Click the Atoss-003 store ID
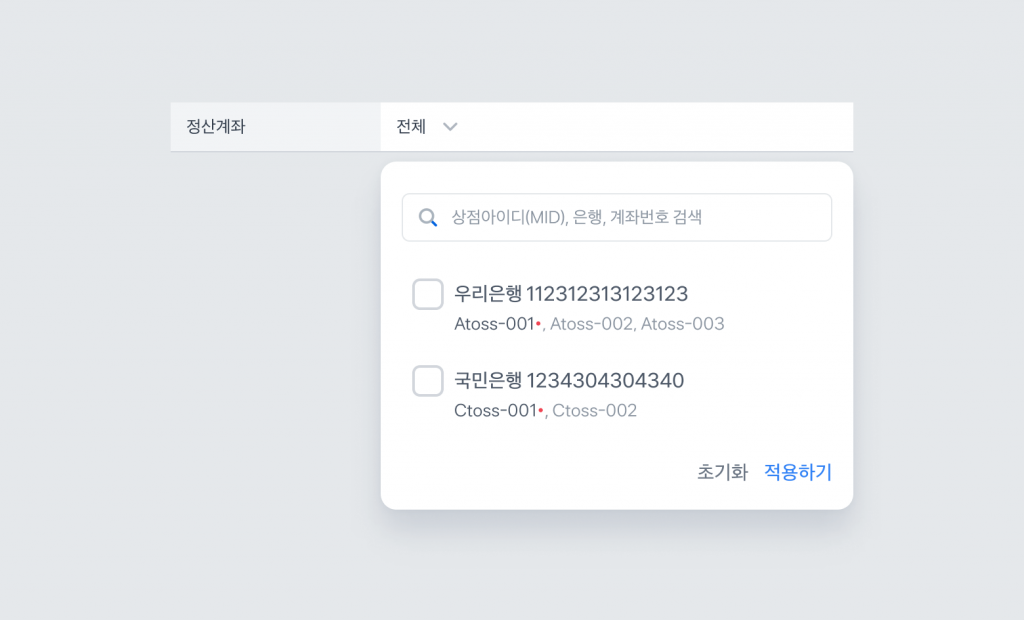The image size is (1024, 620). 682,324
